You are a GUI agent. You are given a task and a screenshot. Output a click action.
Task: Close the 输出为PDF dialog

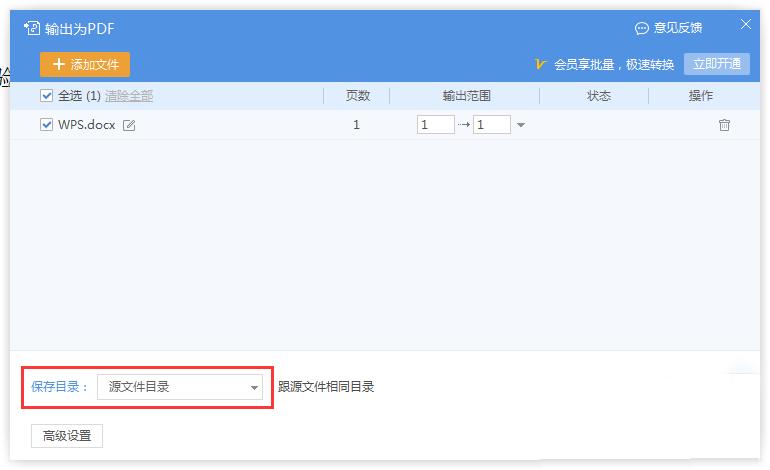pyautogui.click(x=745, y=24)
